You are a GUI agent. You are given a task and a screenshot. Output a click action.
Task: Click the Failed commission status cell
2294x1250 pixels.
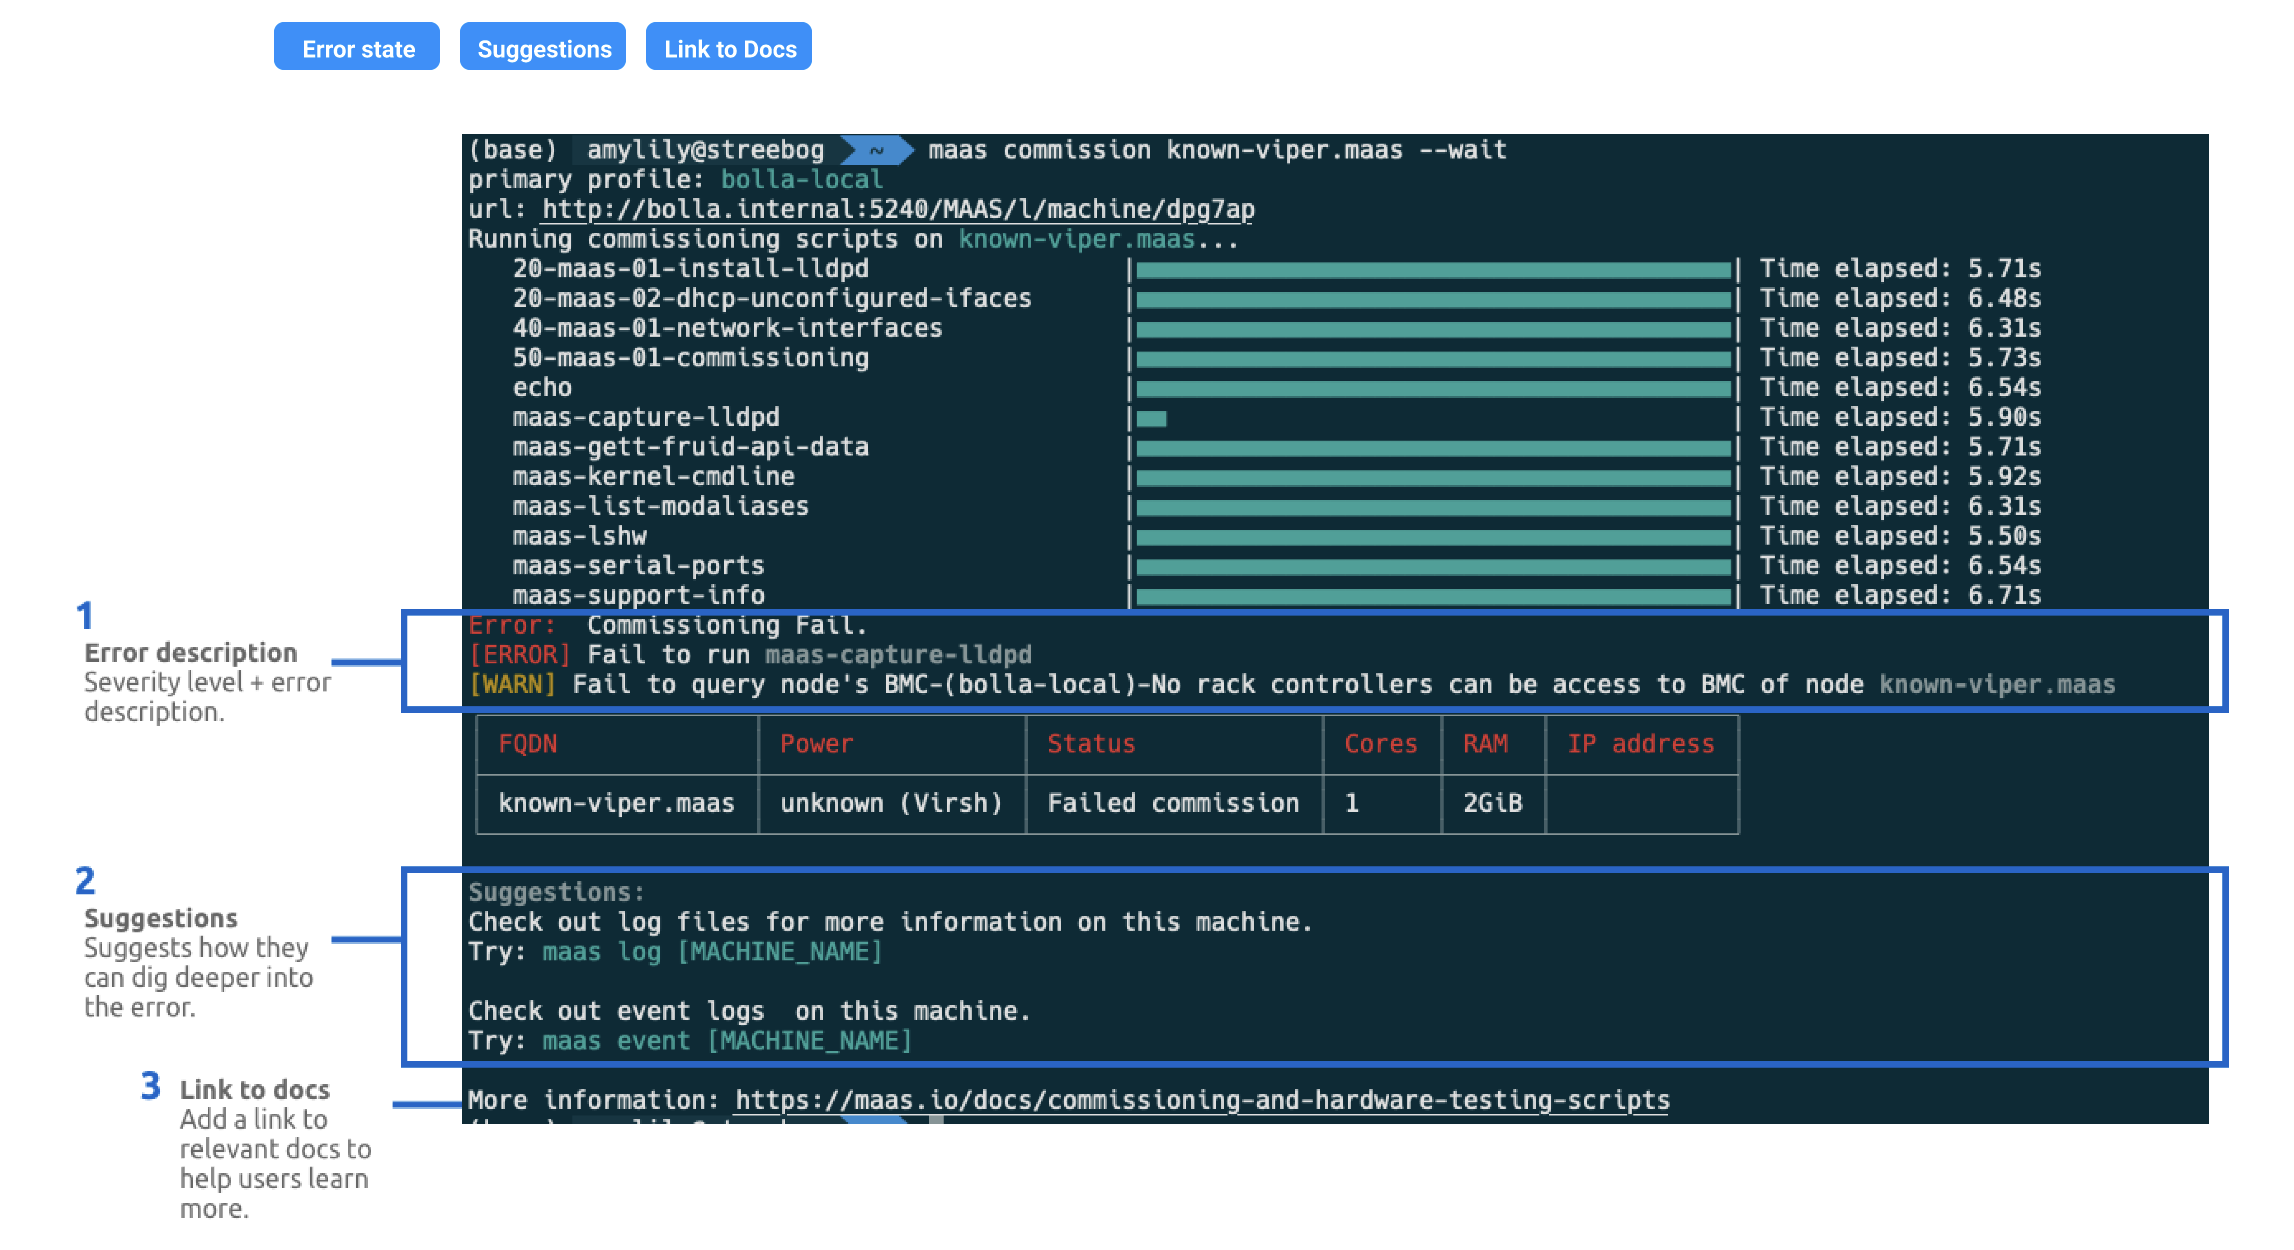[1173, 803]
